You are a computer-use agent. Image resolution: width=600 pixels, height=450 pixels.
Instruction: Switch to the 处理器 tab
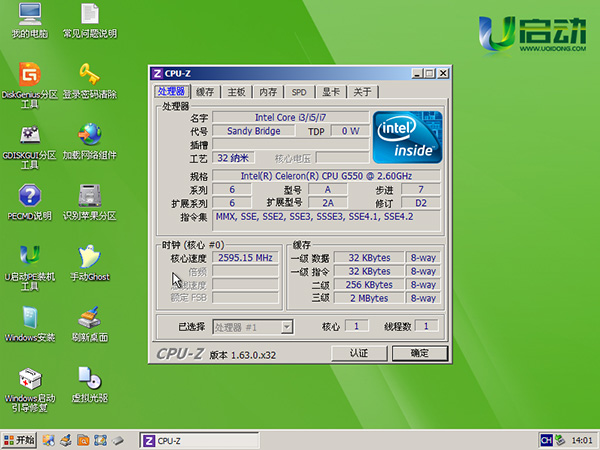172,91
